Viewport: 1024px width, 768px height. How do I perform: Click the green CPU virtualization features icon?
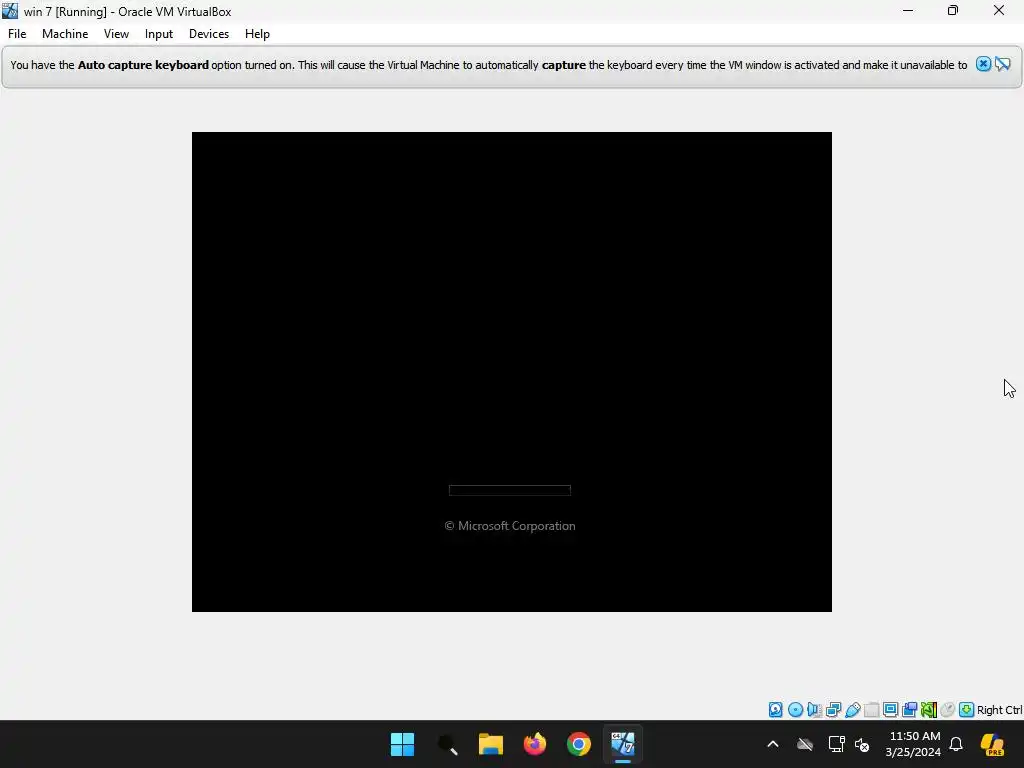coord(929,709)
